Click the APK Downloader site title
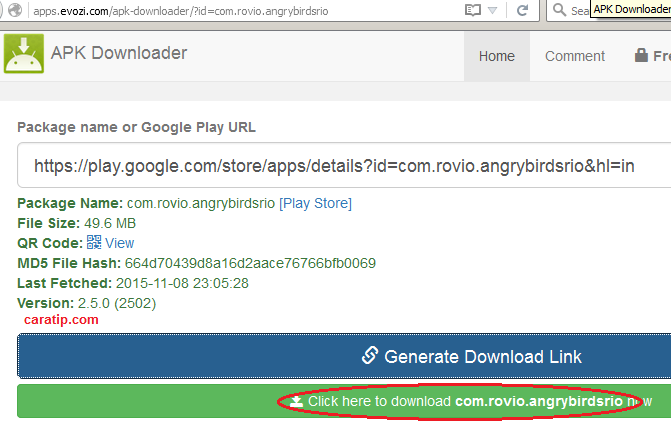This screenshot has width=671, height=423. click(119, 53)
